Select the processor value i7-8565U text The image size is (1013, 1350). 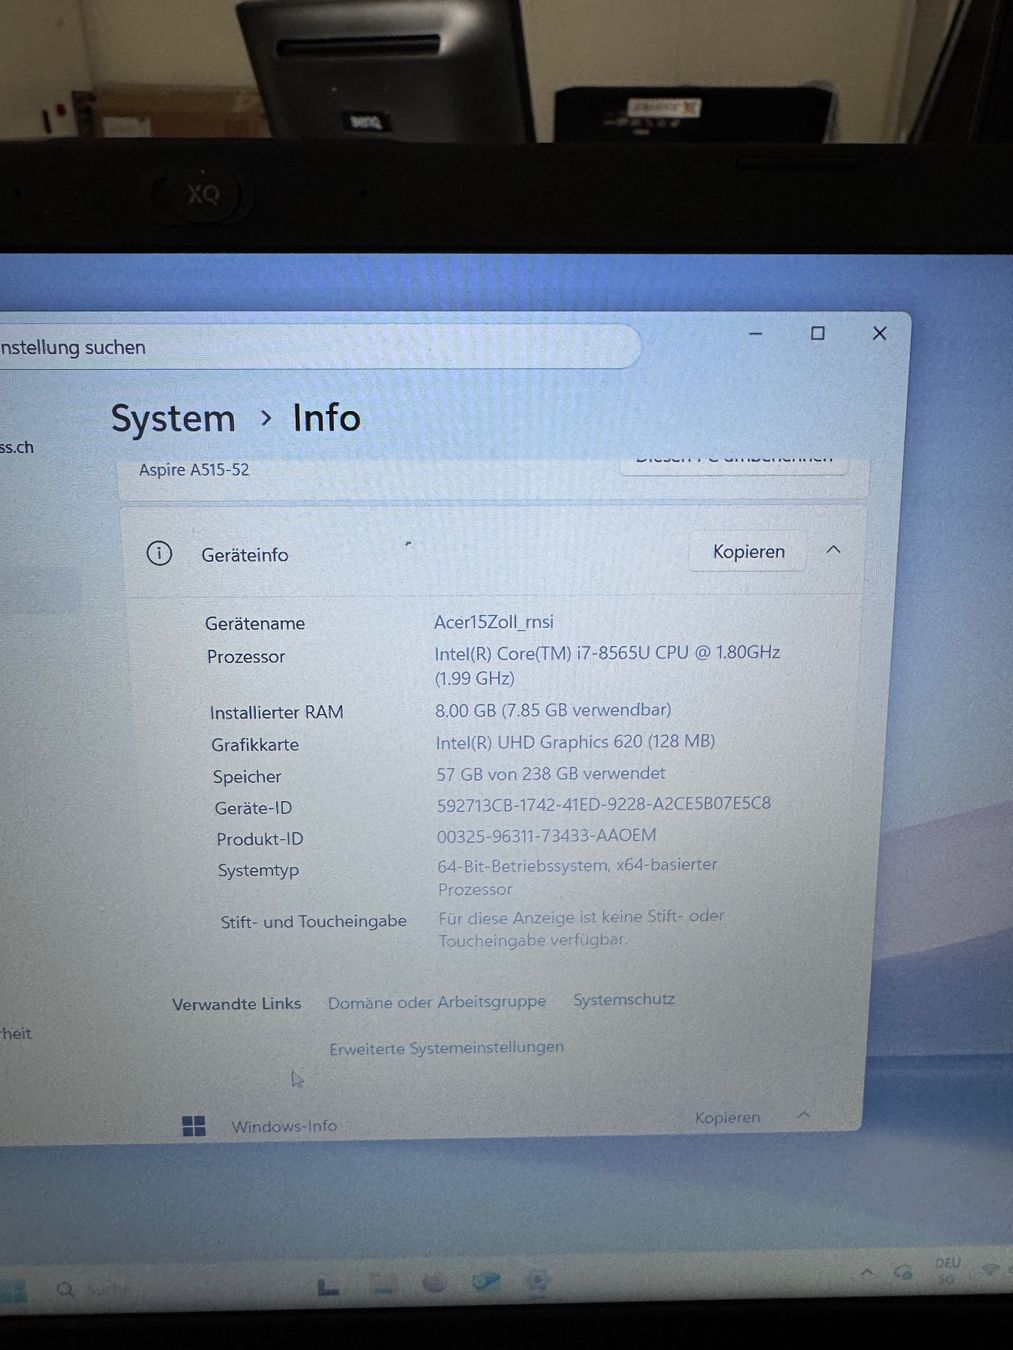[x=607, y=664]
